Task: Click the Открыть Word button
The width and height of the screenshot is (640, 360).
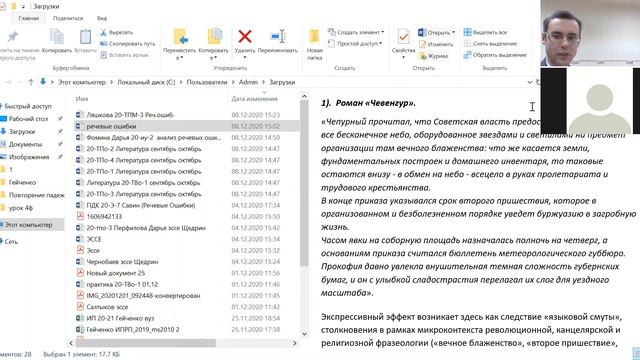Action: coord(433,32)
